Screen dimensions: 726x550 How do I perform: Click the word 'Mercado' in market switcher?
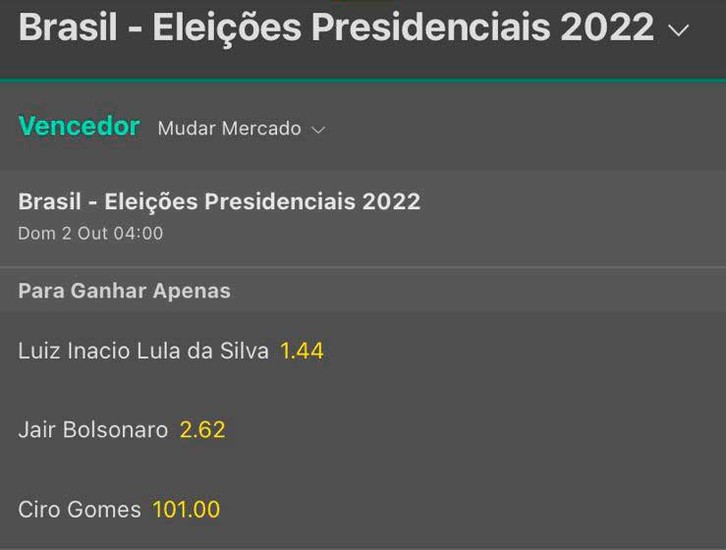point(264,129)
